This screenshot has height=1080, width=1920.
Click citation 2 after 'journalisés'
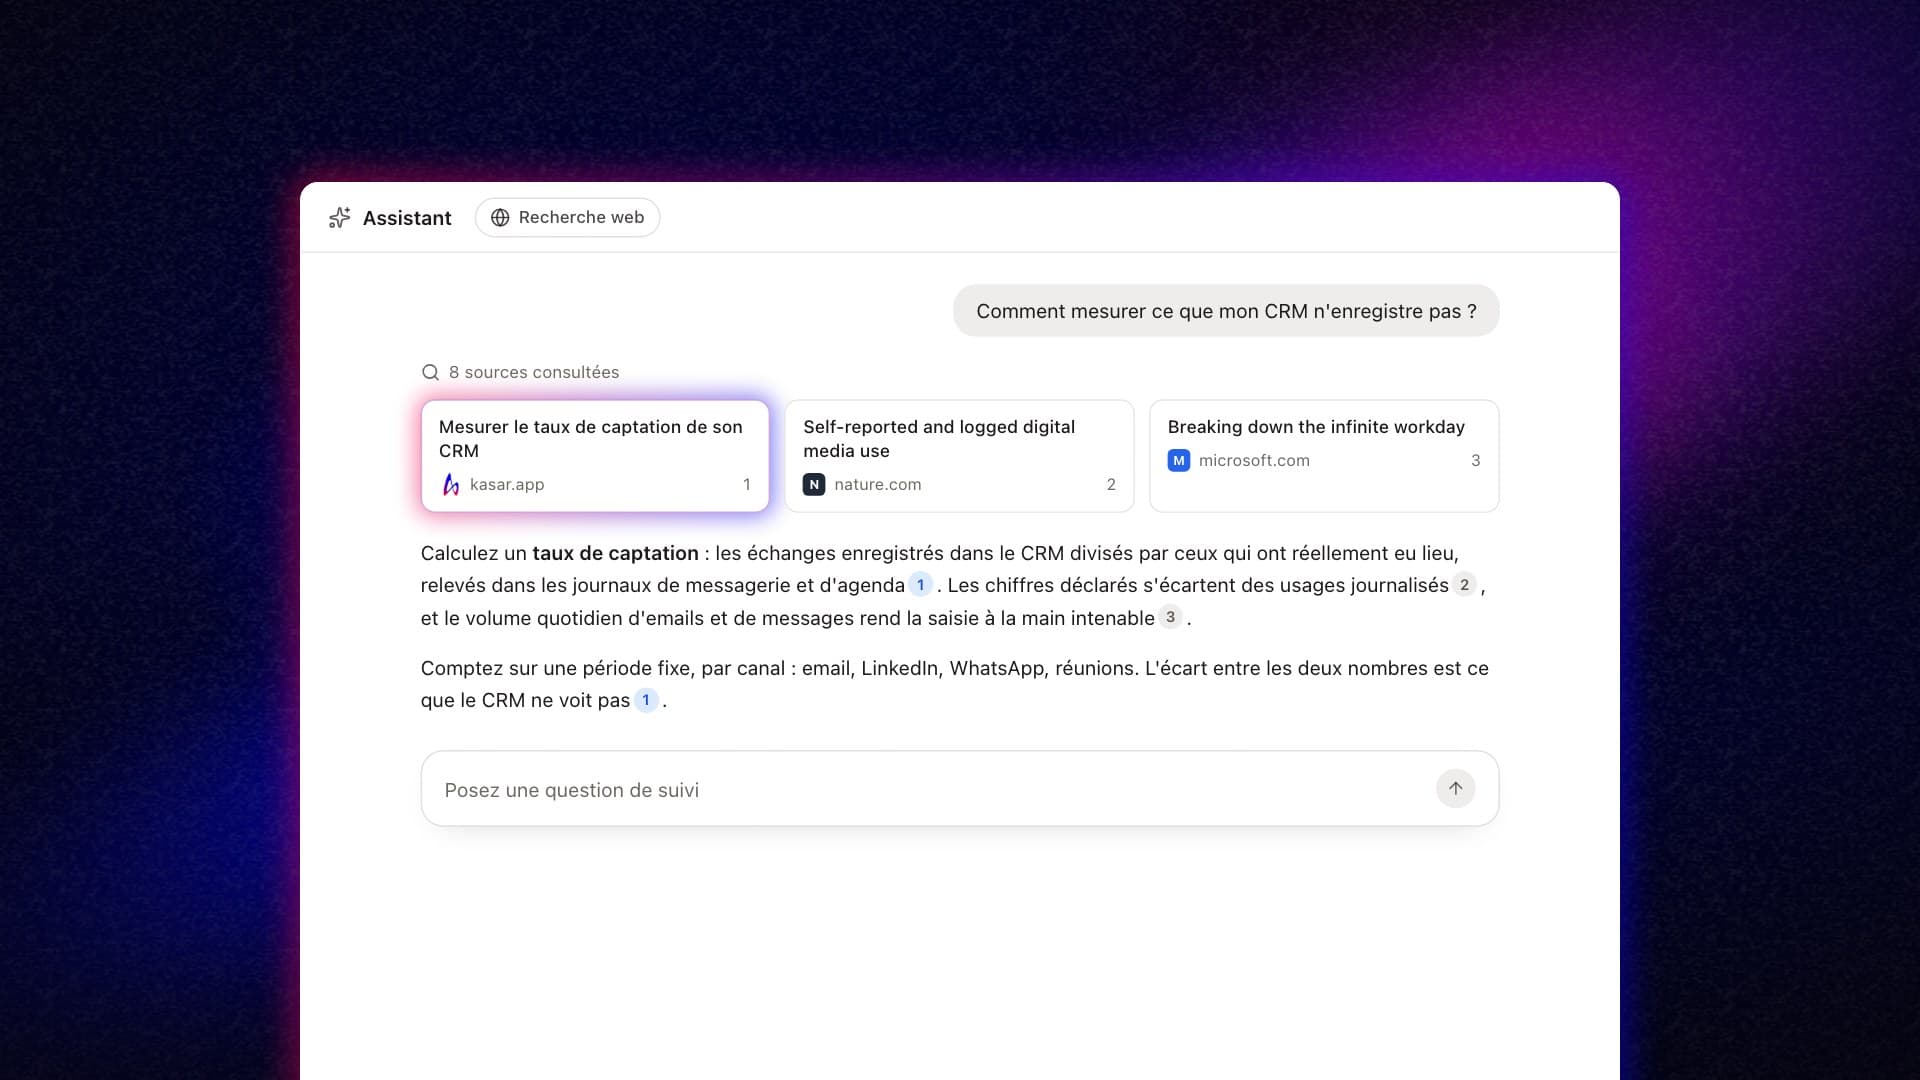tap(1464, 585)
